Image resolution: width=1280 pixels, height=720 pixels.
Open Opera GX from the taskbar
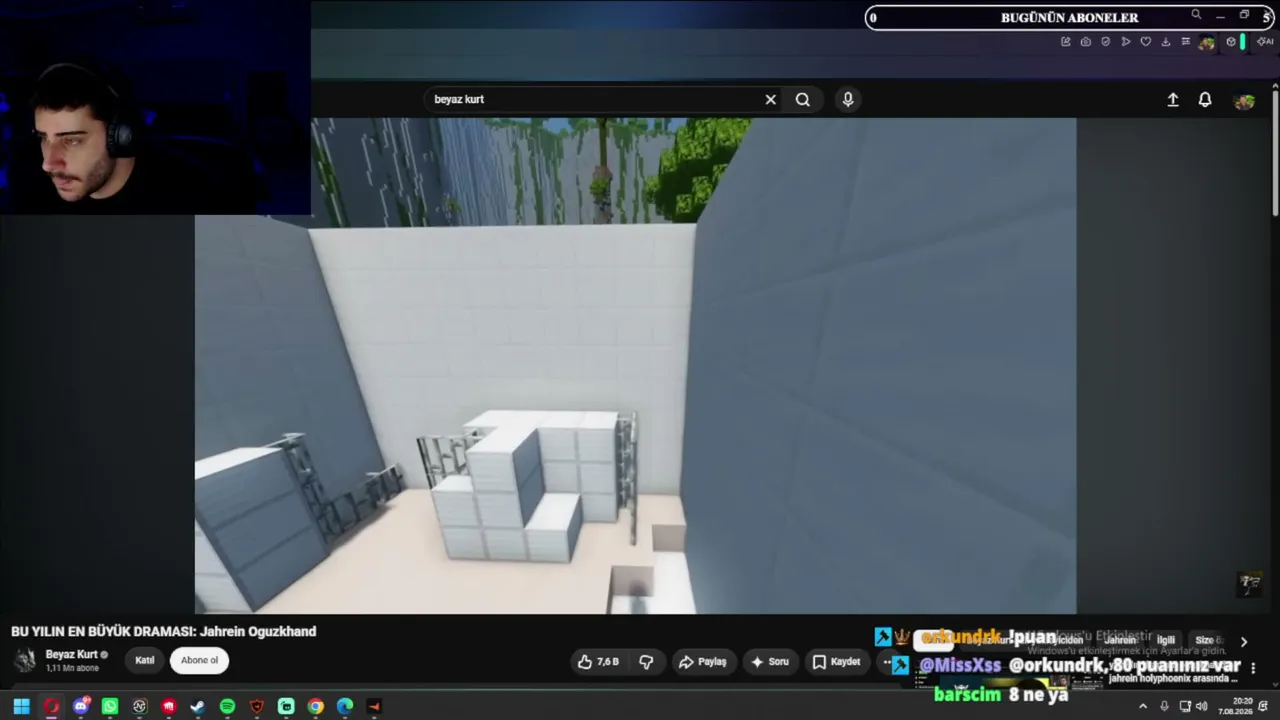point(51,706)
